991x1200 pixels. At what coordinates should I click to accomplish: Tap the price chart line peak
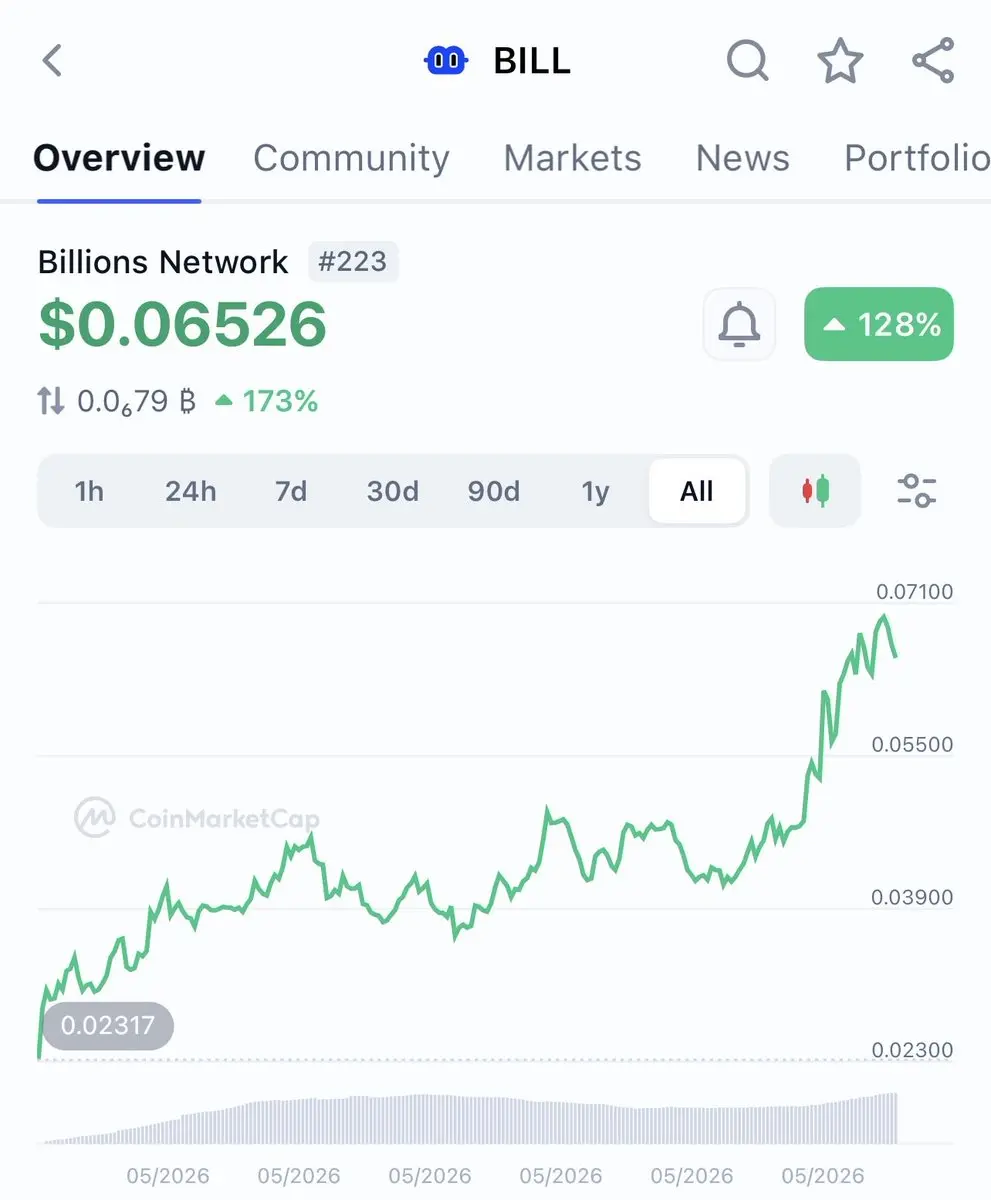coord(882,617)
